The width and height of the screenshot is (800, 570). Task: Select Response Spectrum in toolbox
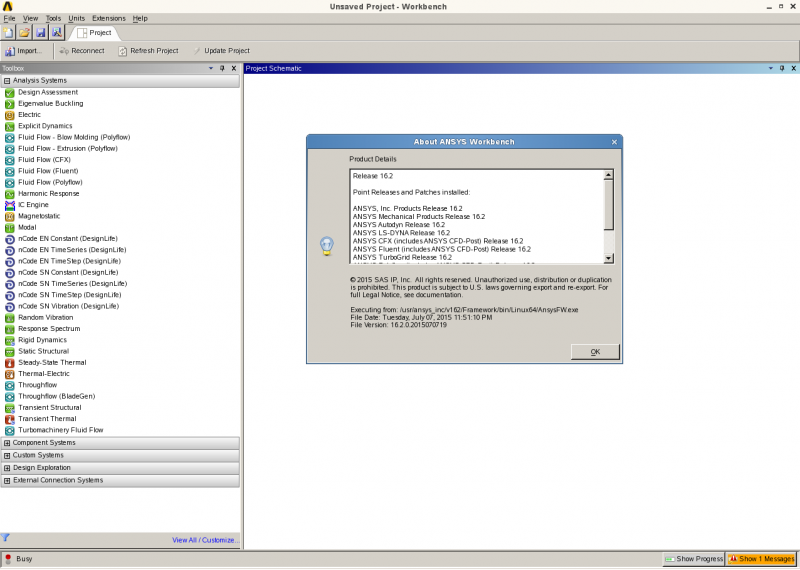[49, 329]
